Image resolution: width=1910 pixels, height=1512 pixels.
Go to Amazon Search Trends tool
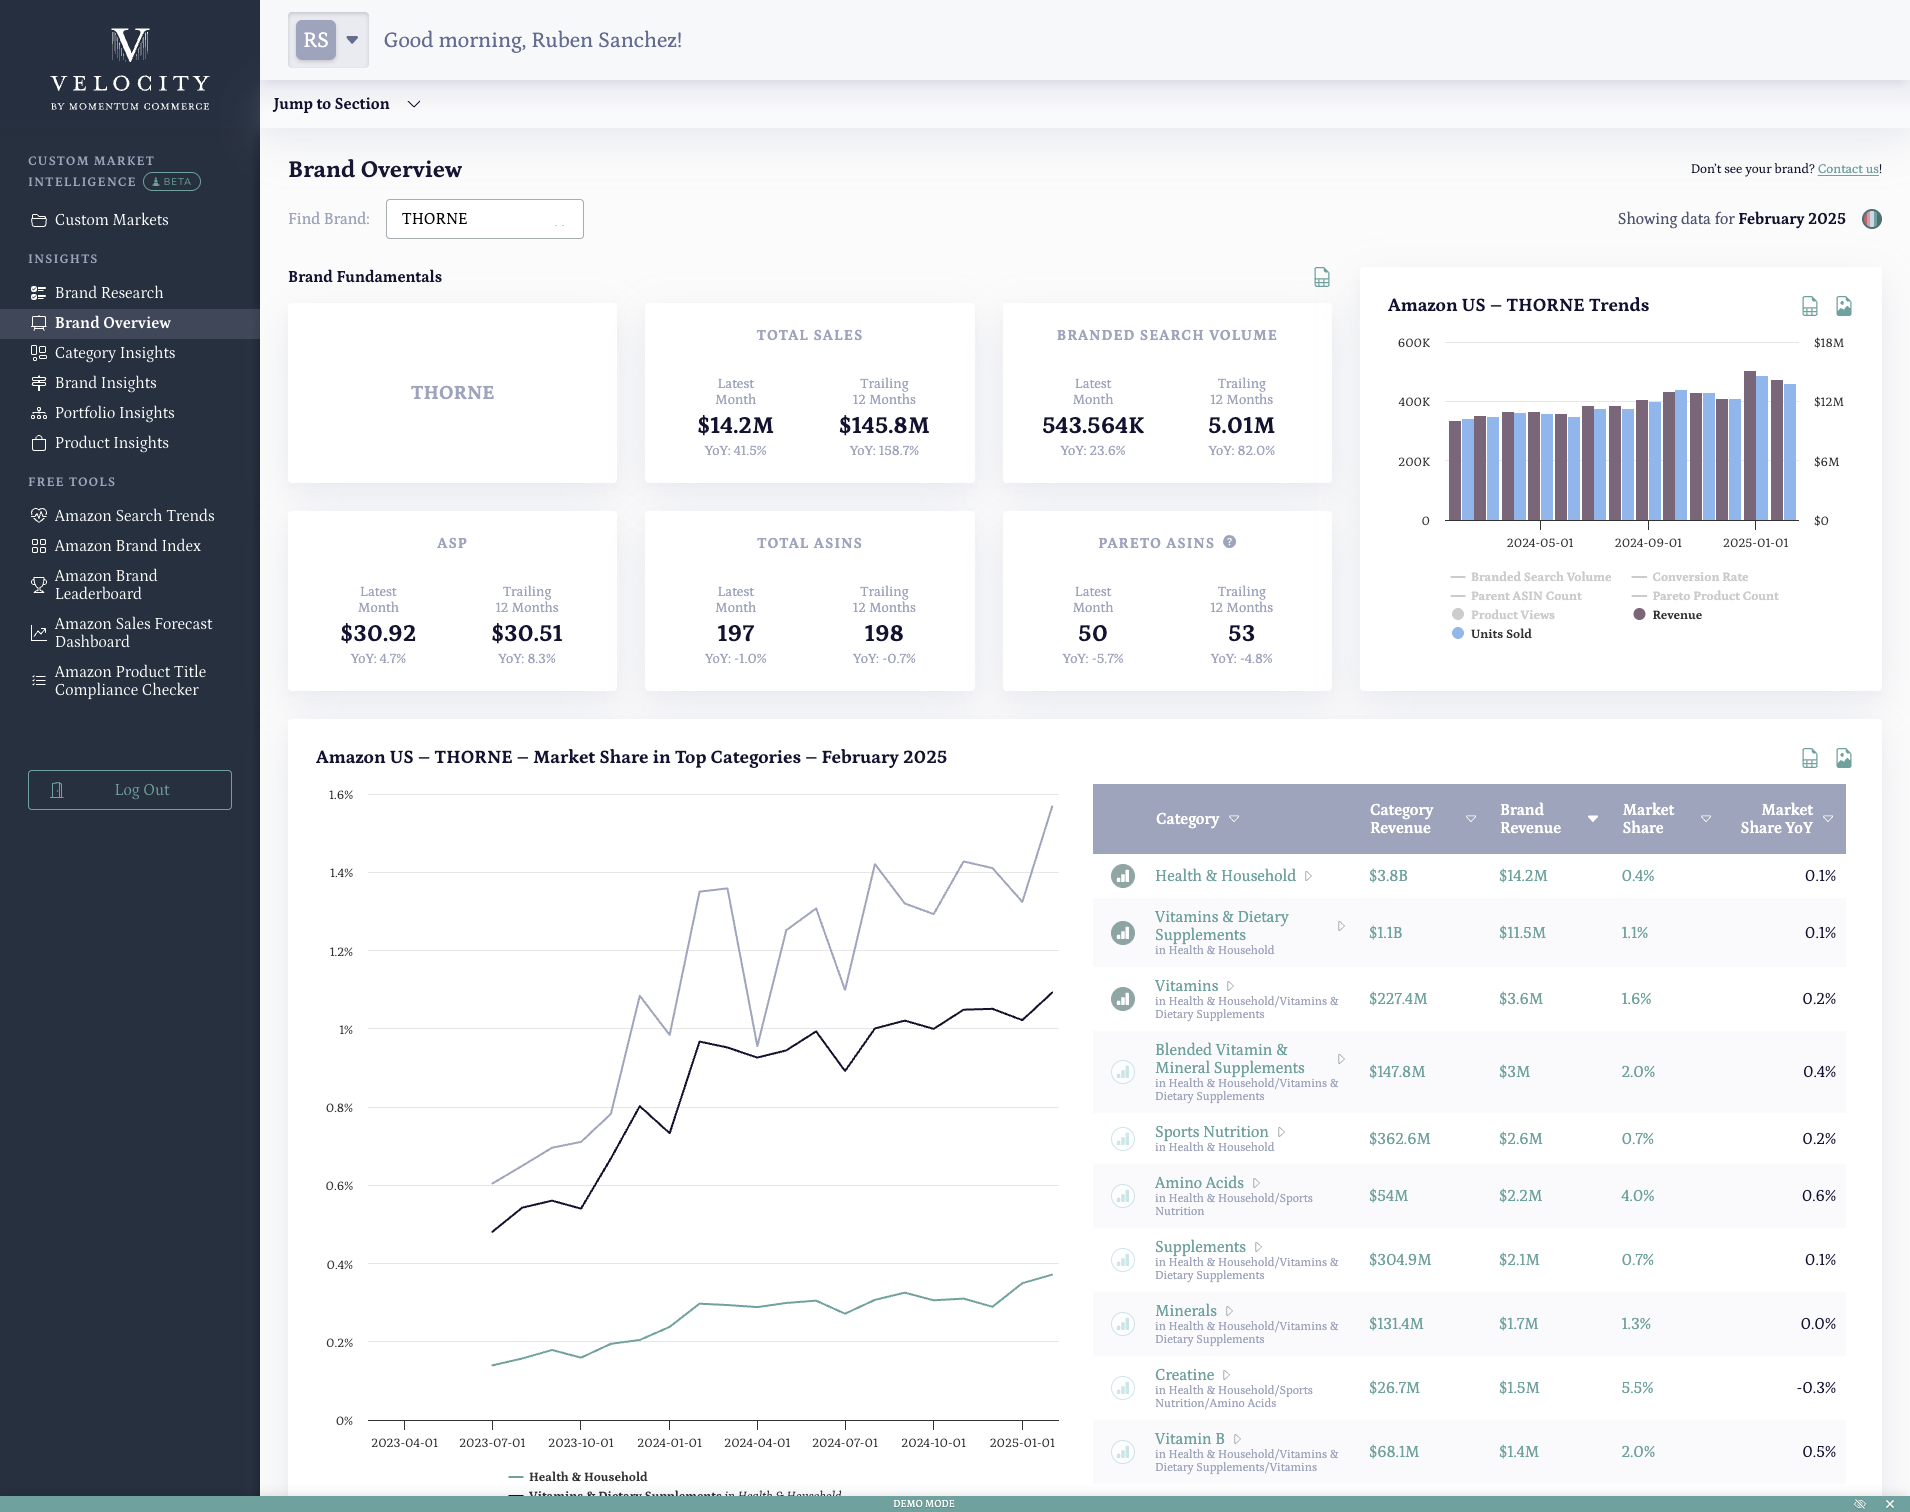pyautogui.click(x=134, y=516)
